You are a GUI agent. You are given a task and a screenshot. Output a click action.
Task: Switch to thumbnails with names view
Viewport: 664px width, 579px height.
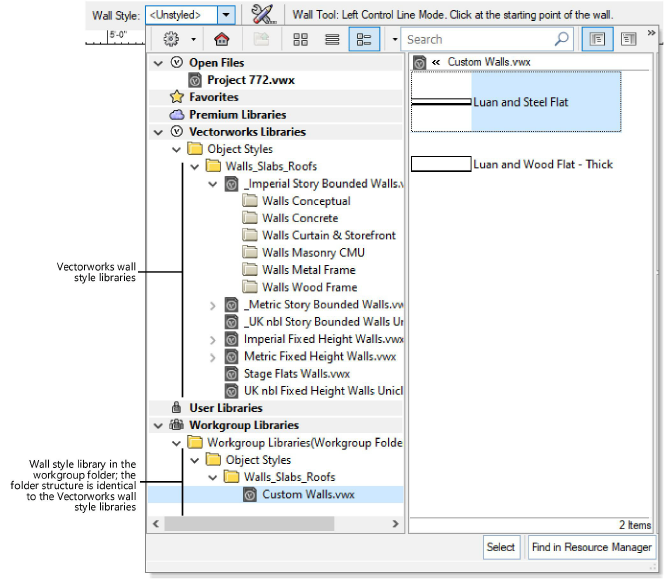364,39
